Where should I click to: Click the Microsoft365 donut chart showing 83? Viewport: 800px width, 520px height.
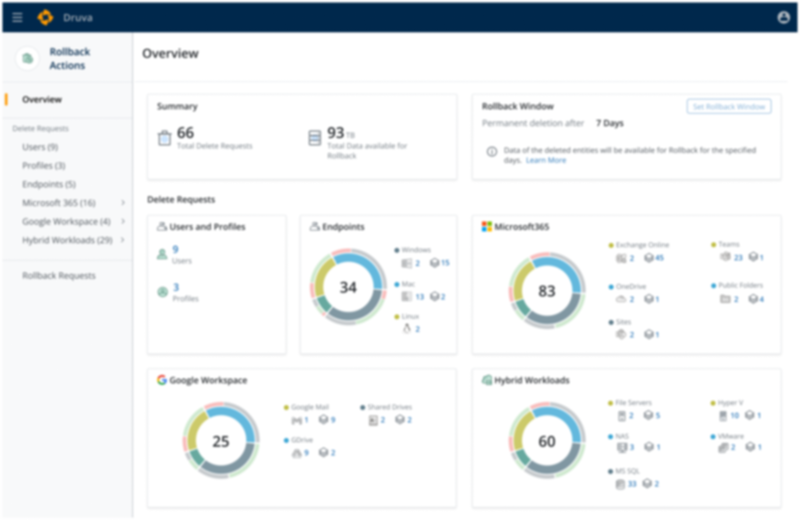click(x=546, y=291)
